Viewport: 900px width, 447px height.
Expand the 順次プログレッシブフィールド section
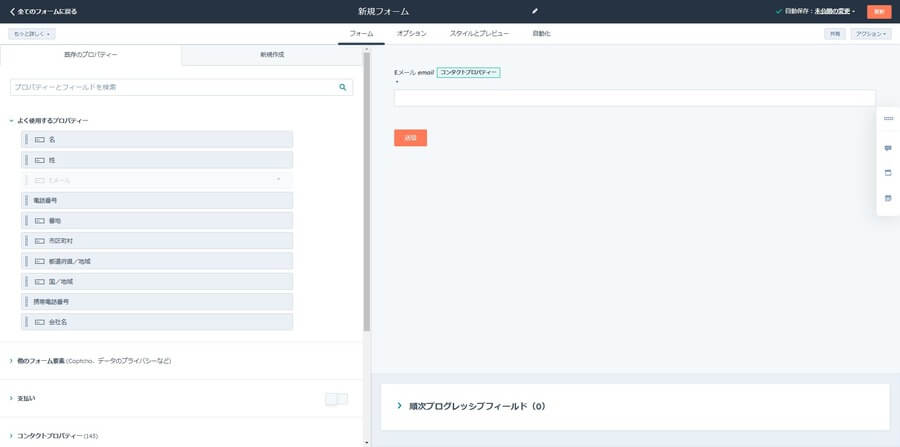(x=400, y=406)
